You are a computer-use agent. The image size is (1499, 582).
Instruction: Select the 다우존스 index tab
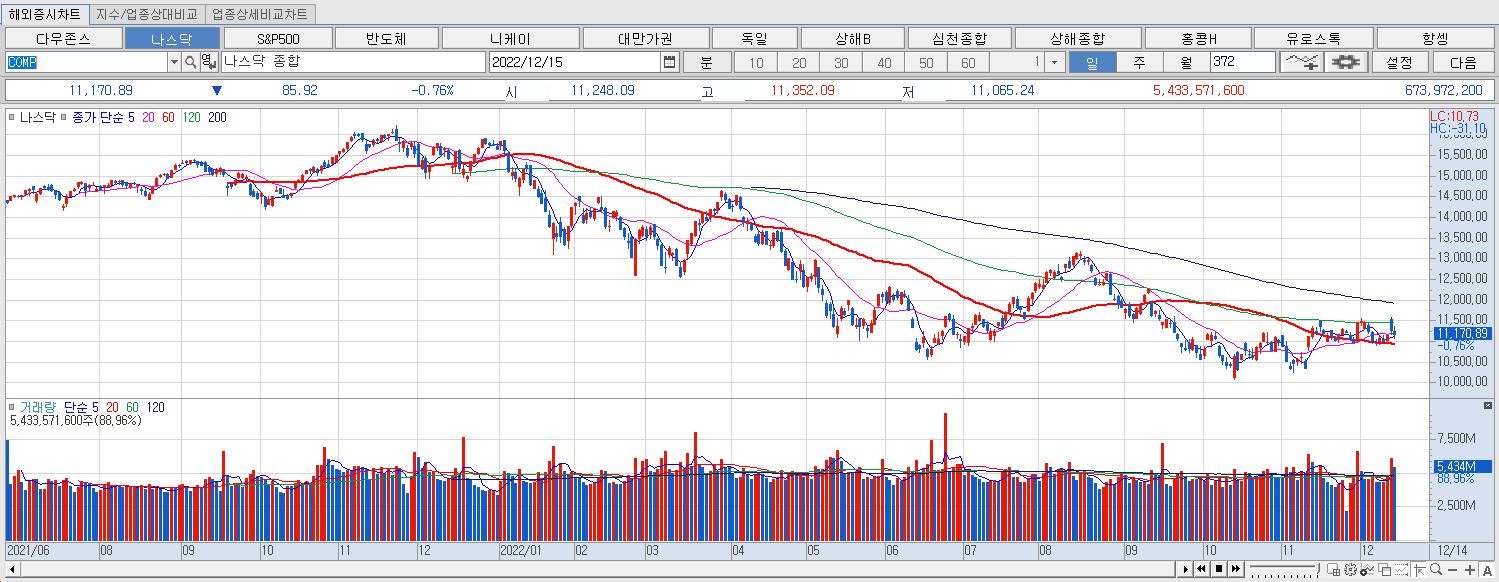(62, 38)
